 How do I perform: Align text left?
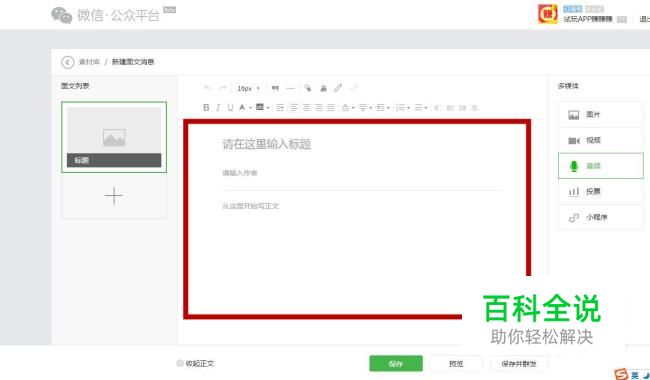point(294,108)
